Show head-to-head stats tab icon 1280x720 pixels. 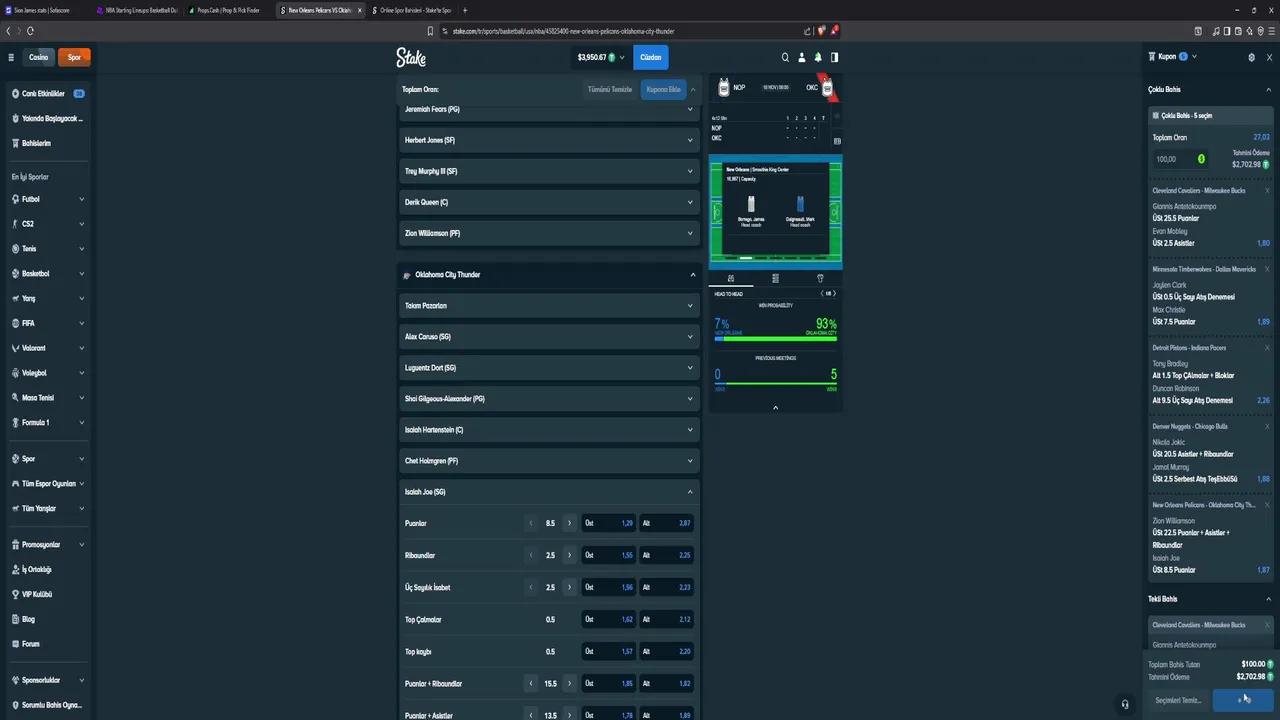pyautogui.click(x=731, y=278)
